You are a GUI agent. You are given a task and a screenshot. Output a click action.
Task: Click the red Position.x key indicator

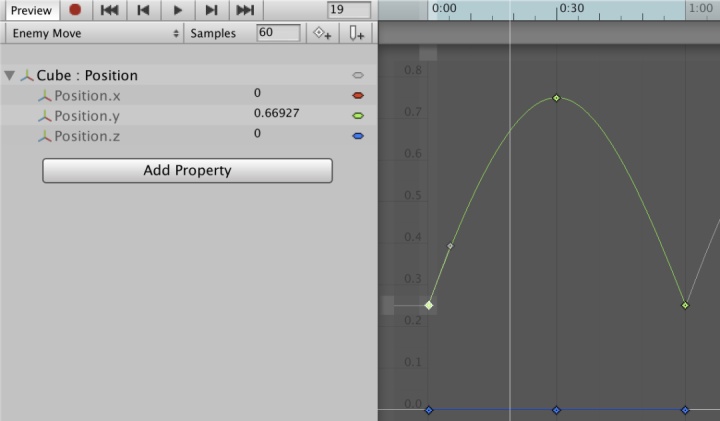click(358, 95)
